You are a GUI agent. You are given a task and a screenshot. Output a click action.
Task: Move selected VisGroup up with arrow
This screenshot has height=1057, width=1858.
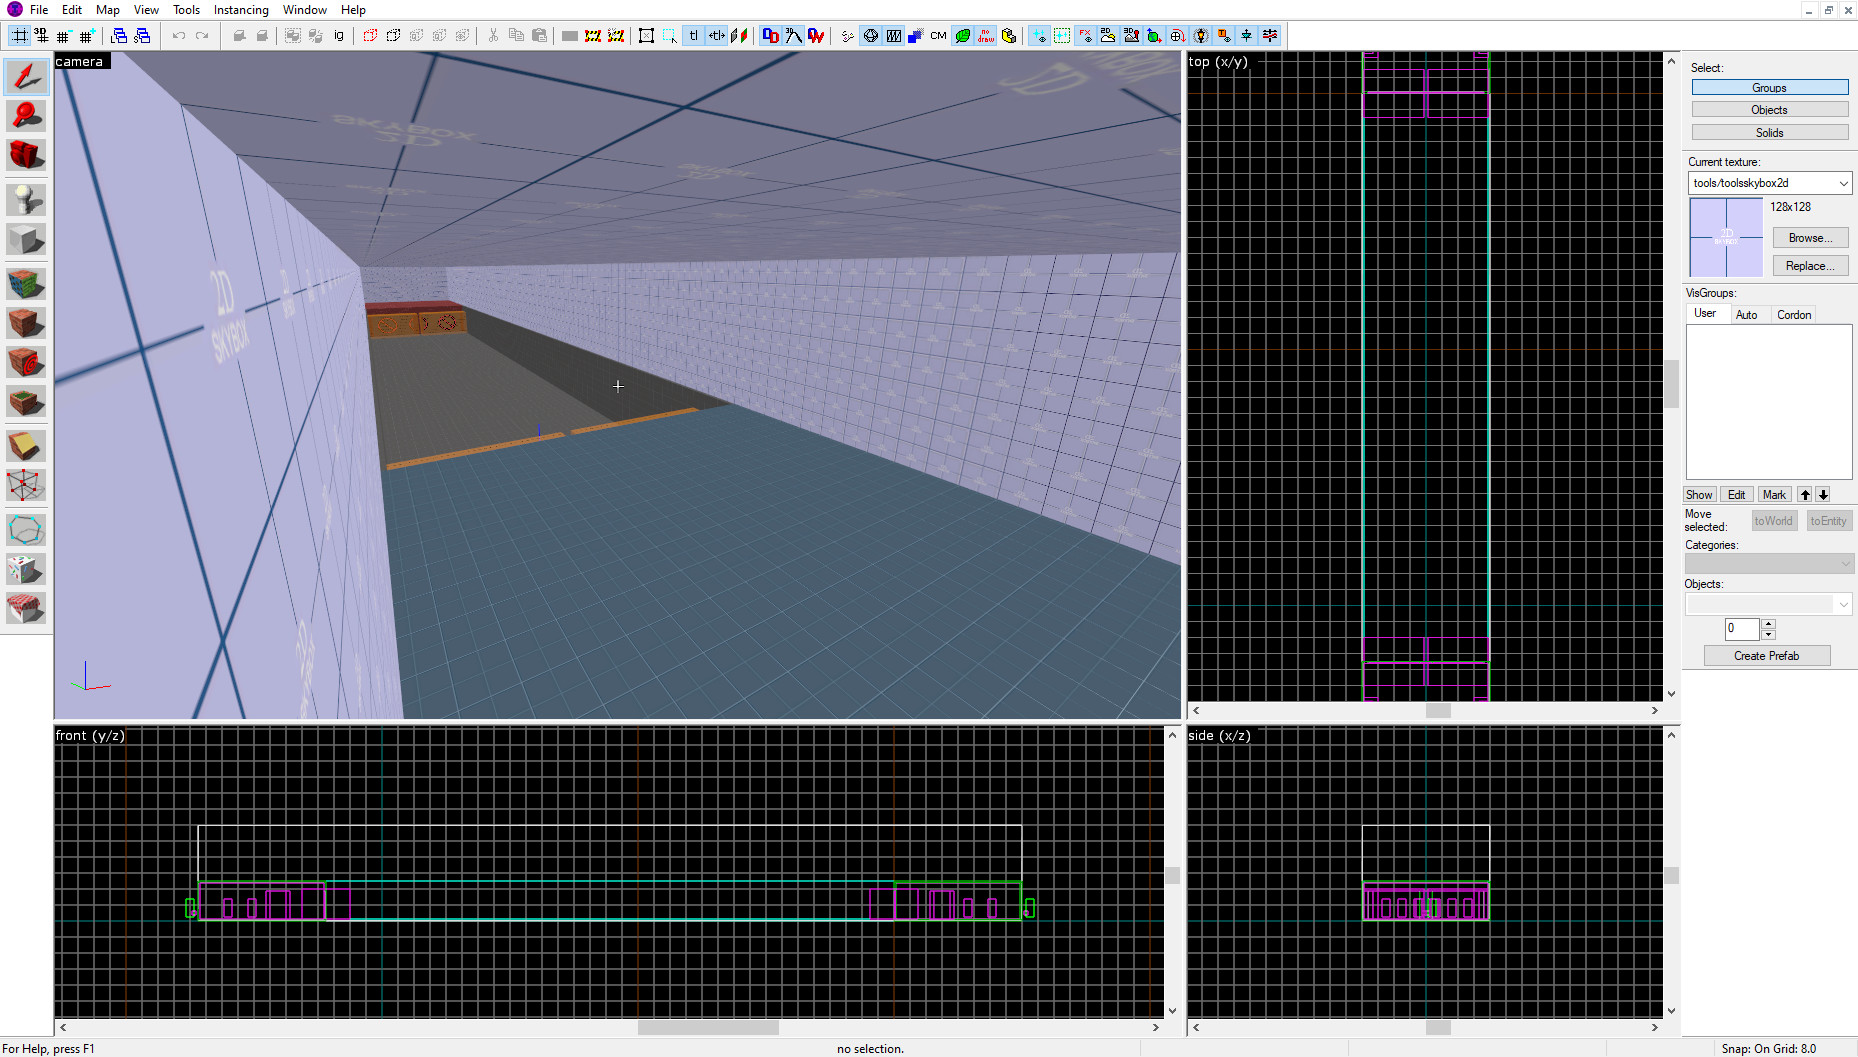click(1805, 495)
